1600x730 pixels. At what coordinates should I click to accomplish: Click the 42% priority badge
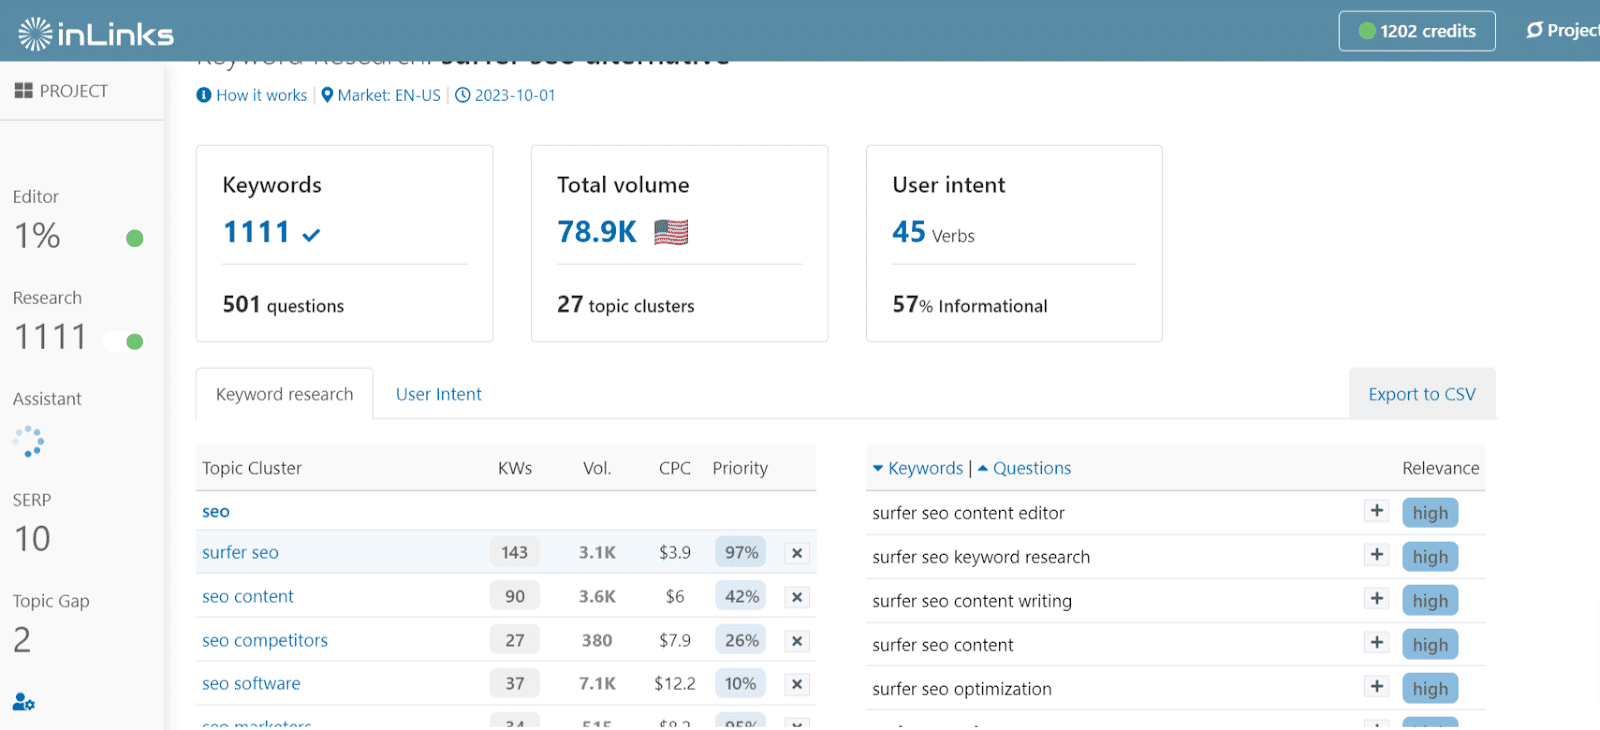point(741,596)
